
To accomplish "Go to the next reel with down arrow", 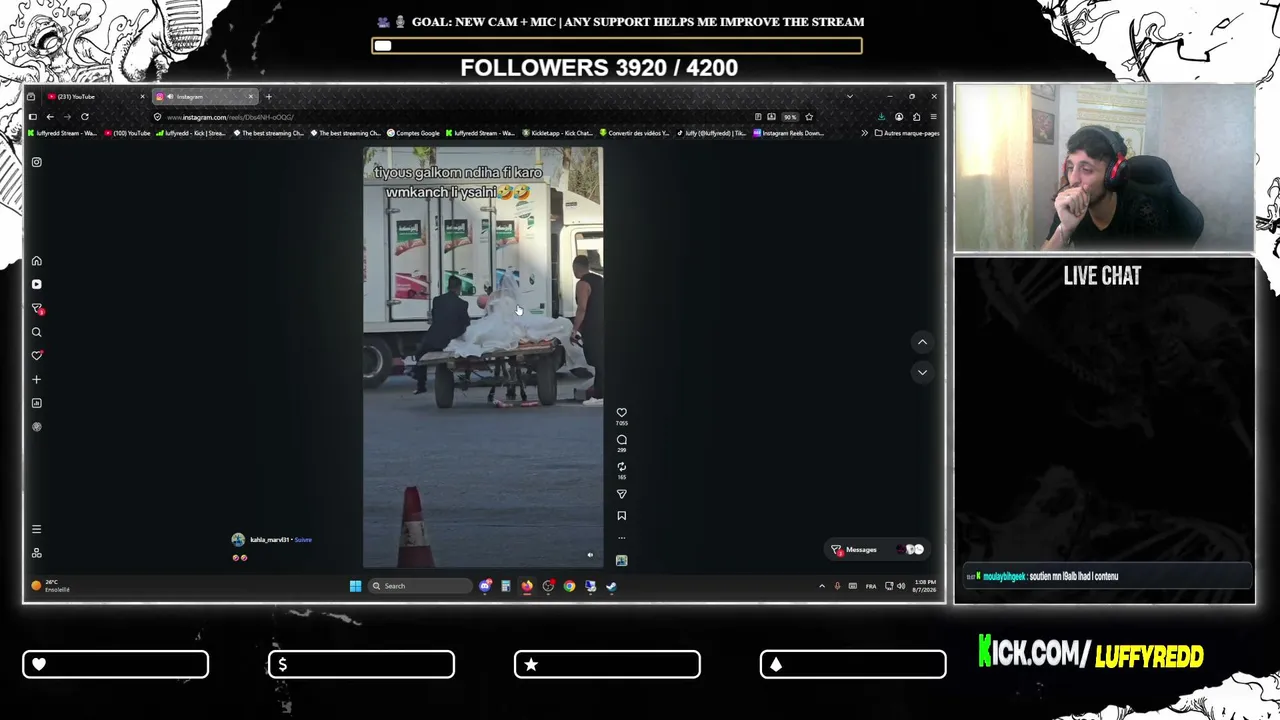I will pyautogui.click(x=922, y=372).
